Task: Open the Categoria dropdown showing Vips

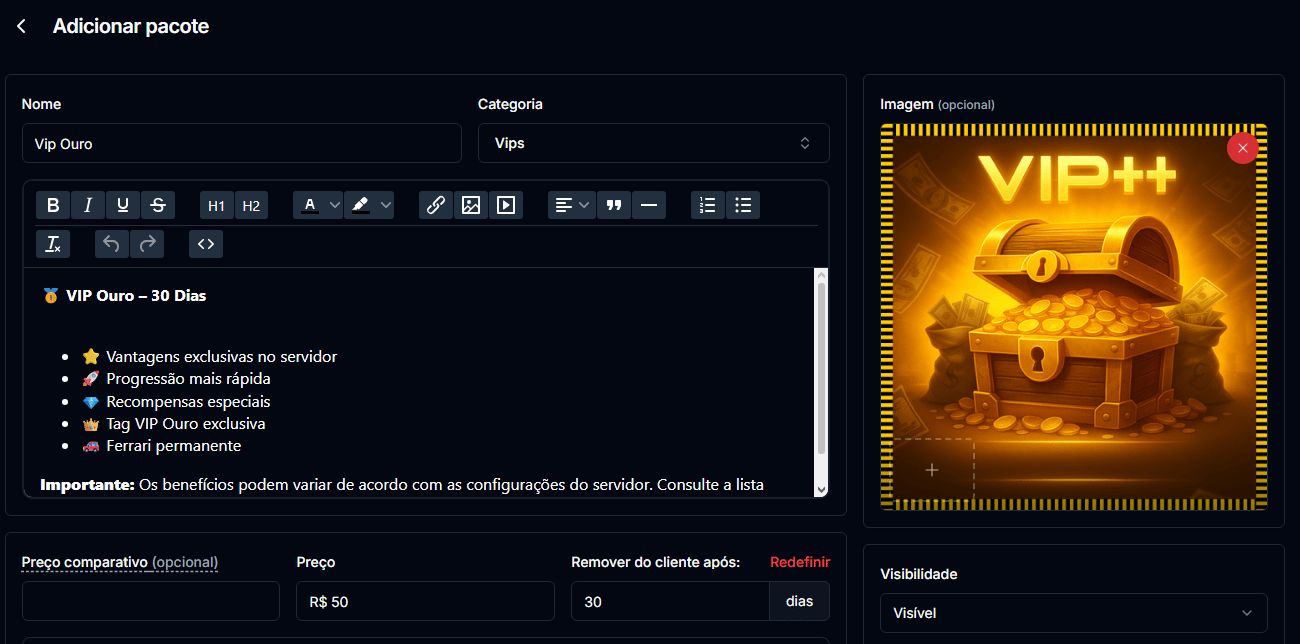Action: pyautogui.click(x=654, y=143)
